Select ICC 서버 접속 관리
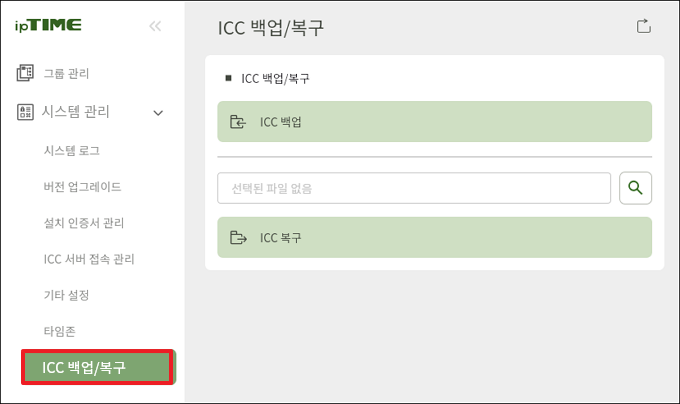 click(89, 259)
